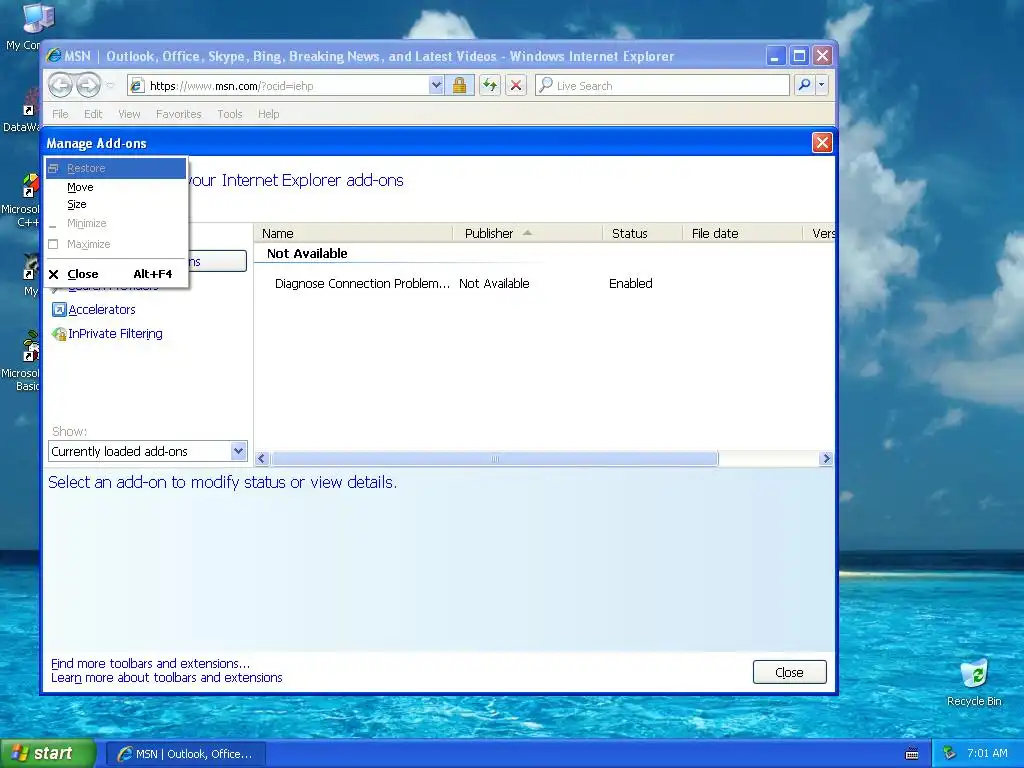
Task: Open Find more toolbars and extensions link
Action: 150,664
